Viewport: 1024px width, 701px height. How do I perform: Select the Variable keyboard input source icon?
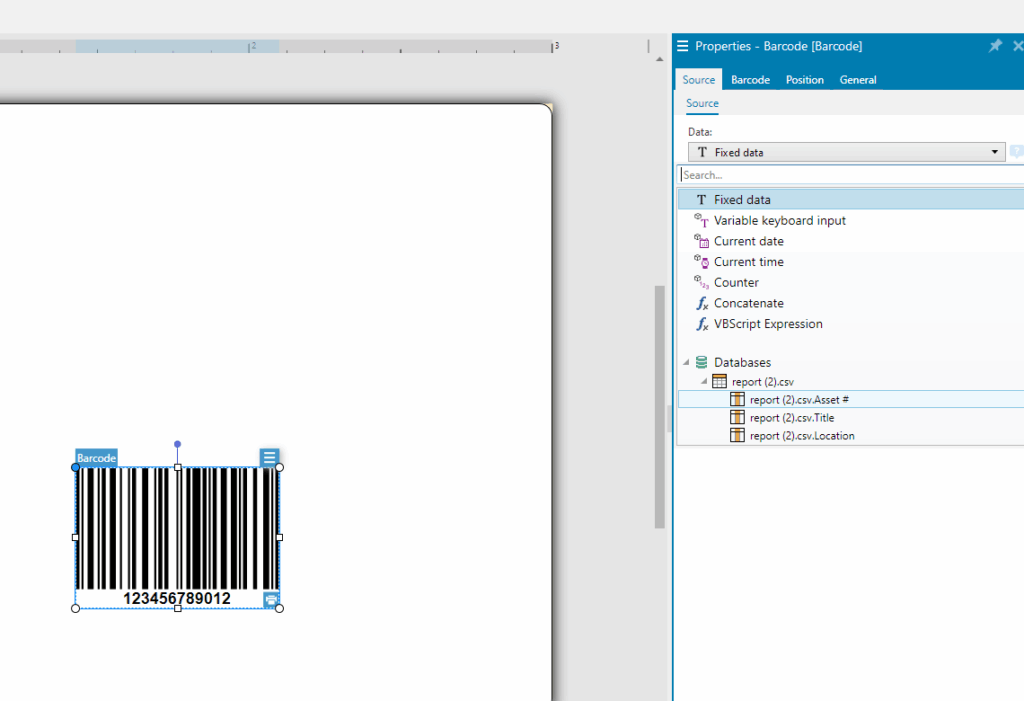[702, 220]
